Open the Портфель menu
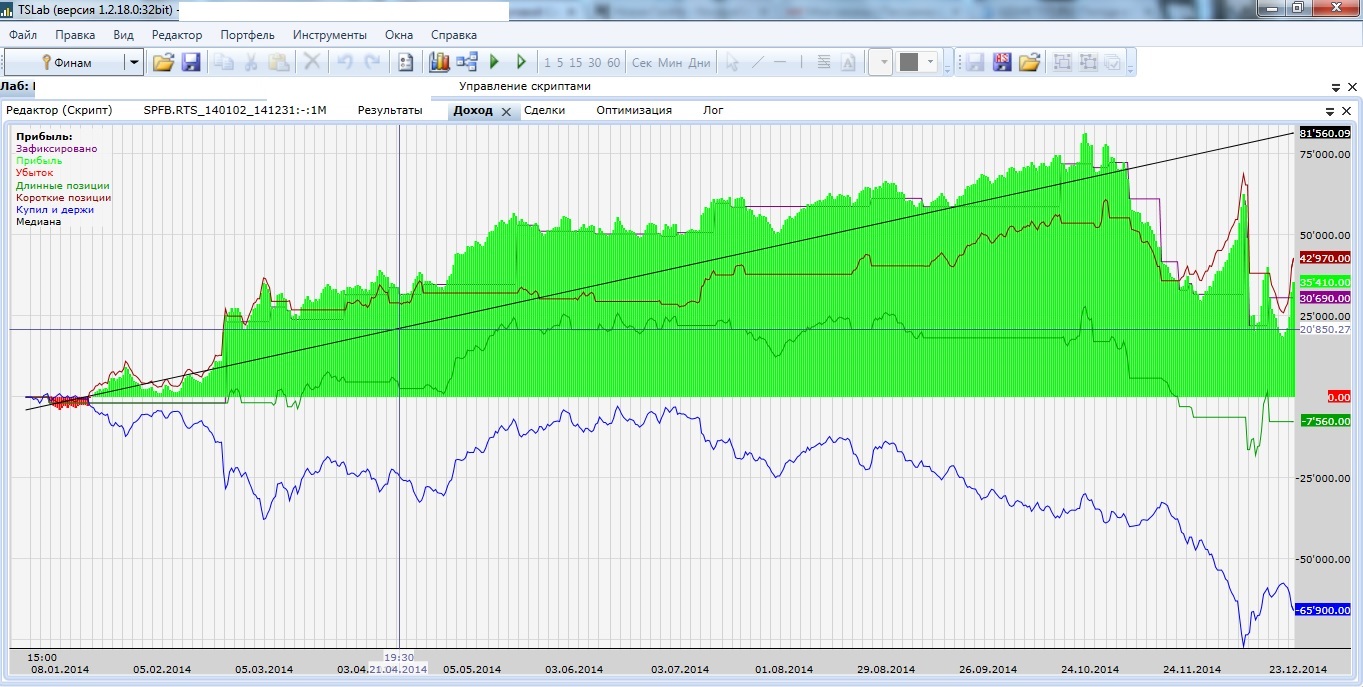Screen dimensions: 1363x687 (x=247, y=35)
